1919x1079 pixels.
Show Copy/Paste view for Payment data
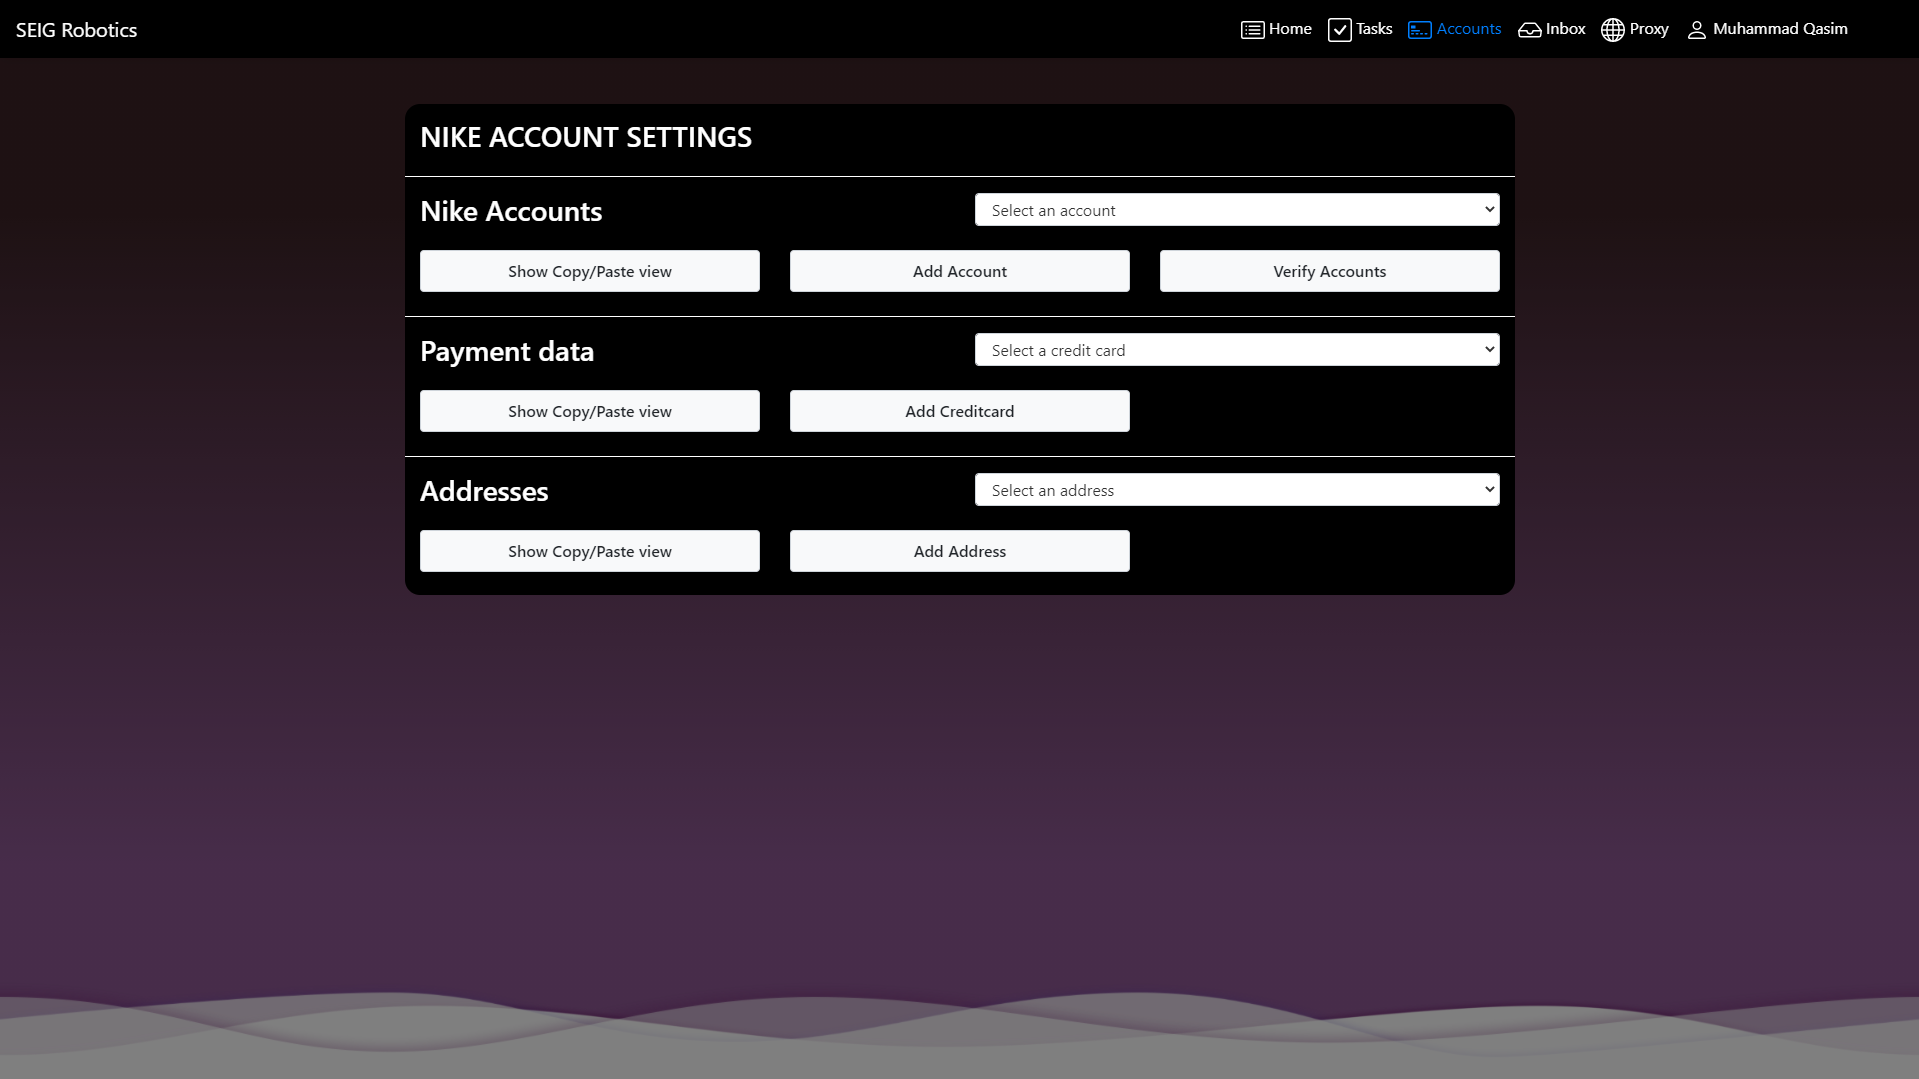[x=589, y=411]
